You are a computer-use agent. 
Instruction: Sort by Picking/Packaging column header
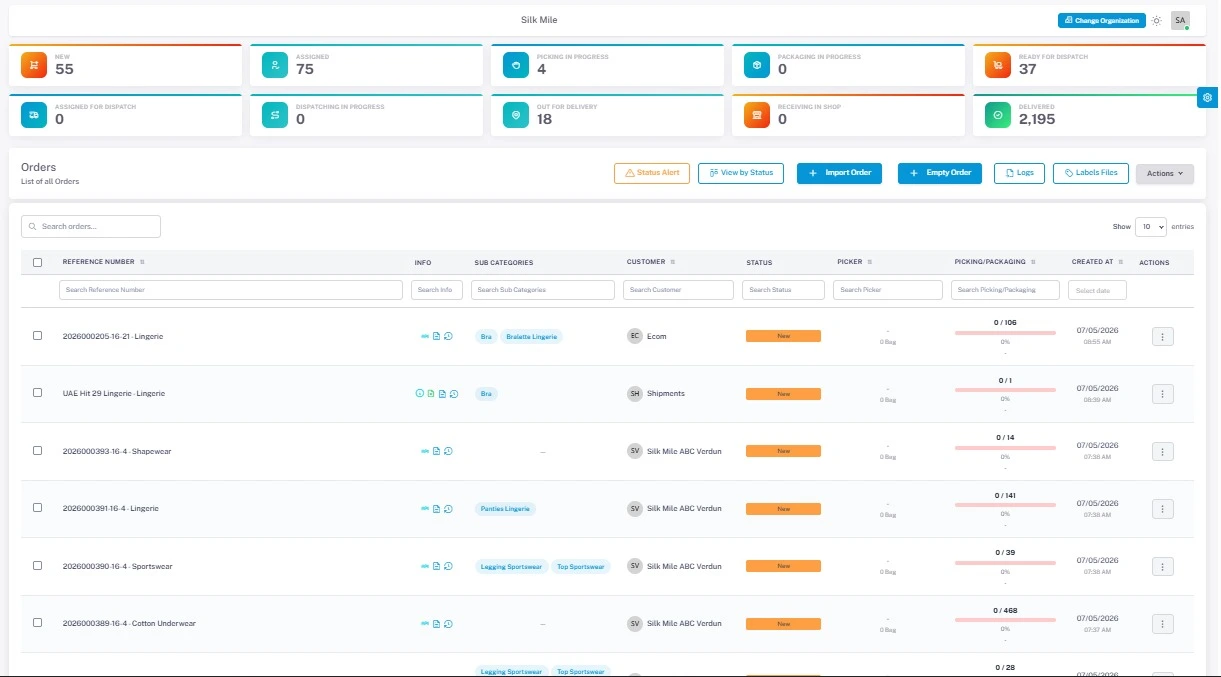(994, 262)
